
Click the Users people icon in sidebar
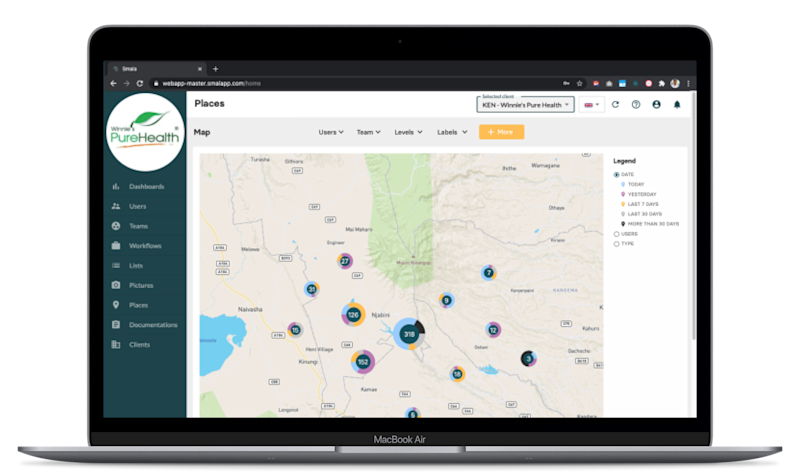pos(116,206)
